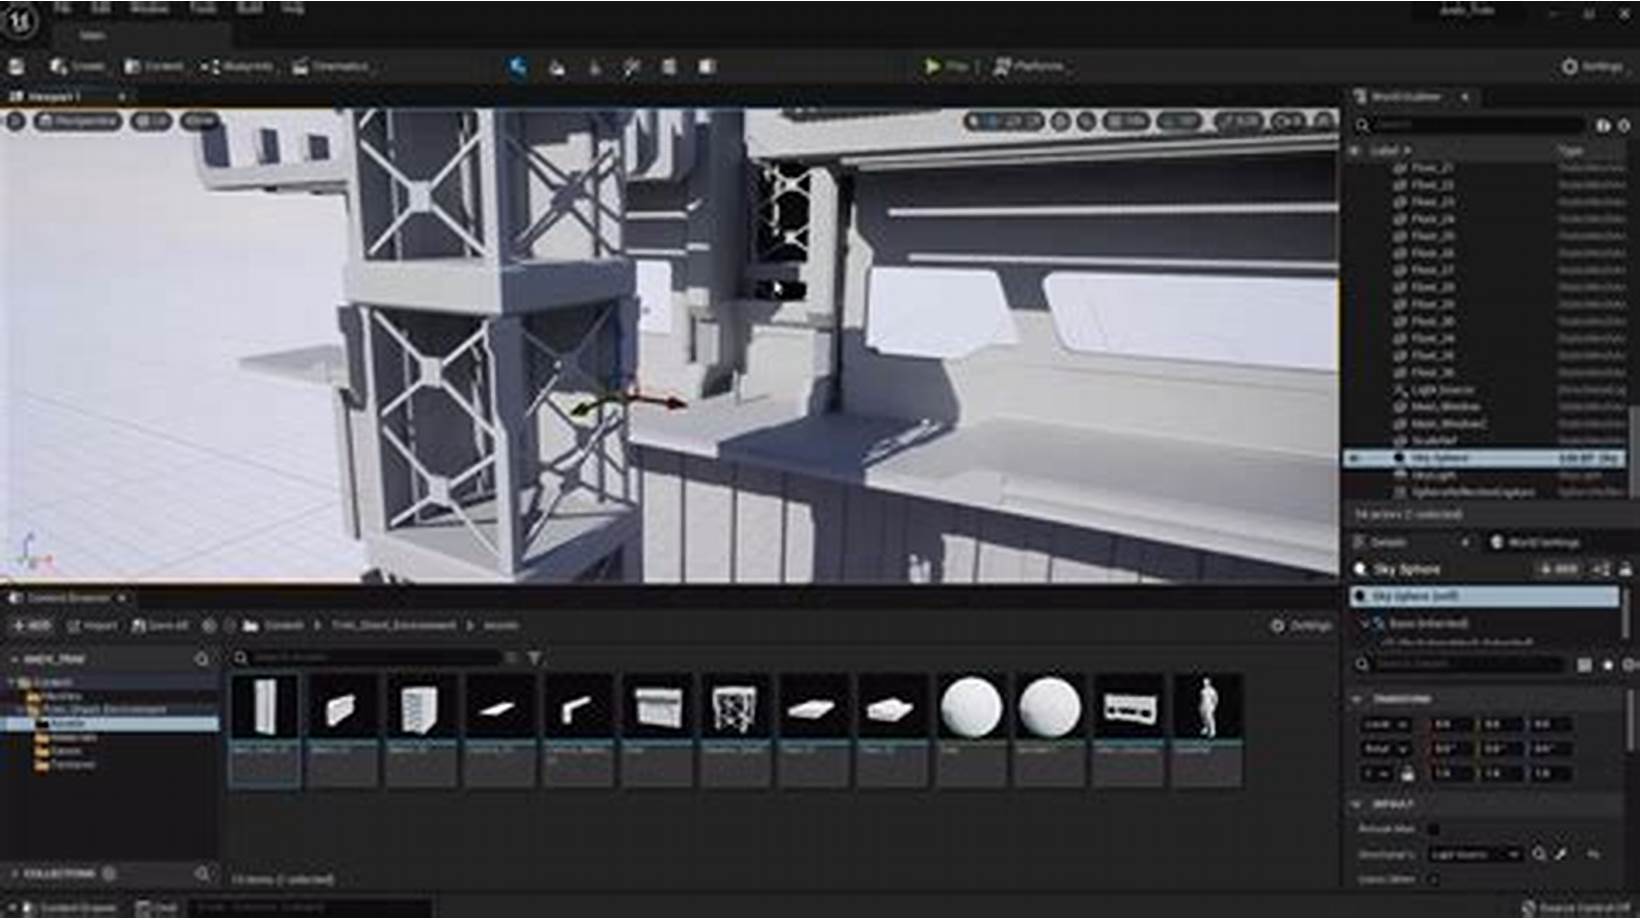Toggle the Colors Determined checkbox at bottom
This screenshot has width=1640, height=920.
tap(1433, 879)
